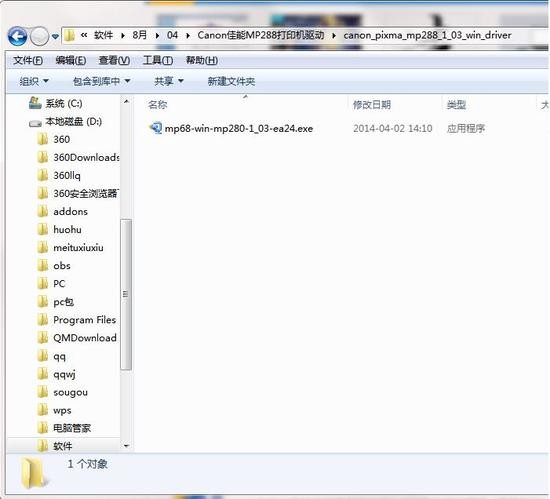Click the date 2014-04-02 14:10 cell
The height and width of the screenshot is (499, 550).
coord(393,129)
